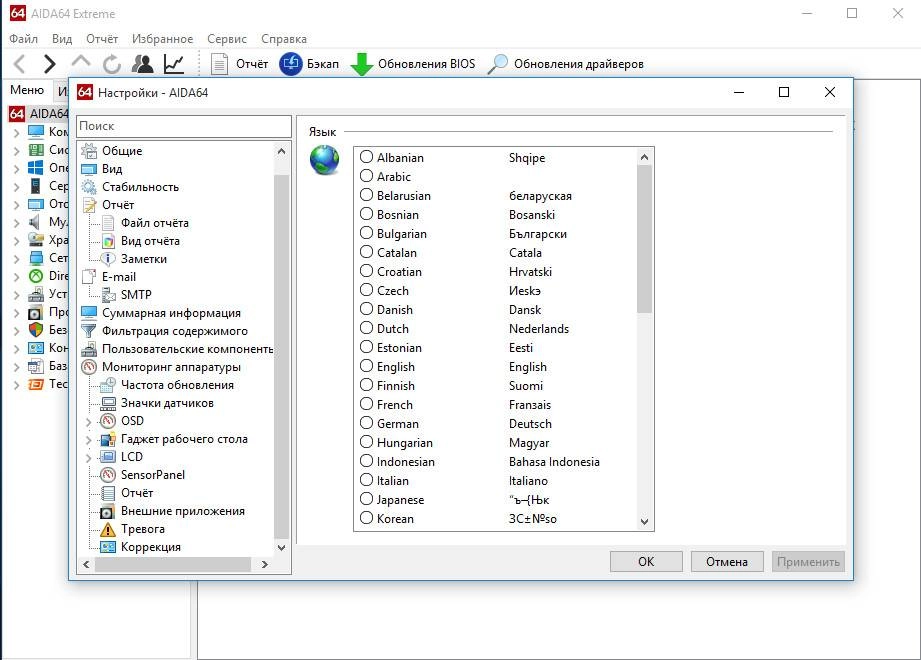Image resolution: width=921 pixels, height=660 pixels.
Task: Select Japanese language radio button
Action: (x=367, y=500)
